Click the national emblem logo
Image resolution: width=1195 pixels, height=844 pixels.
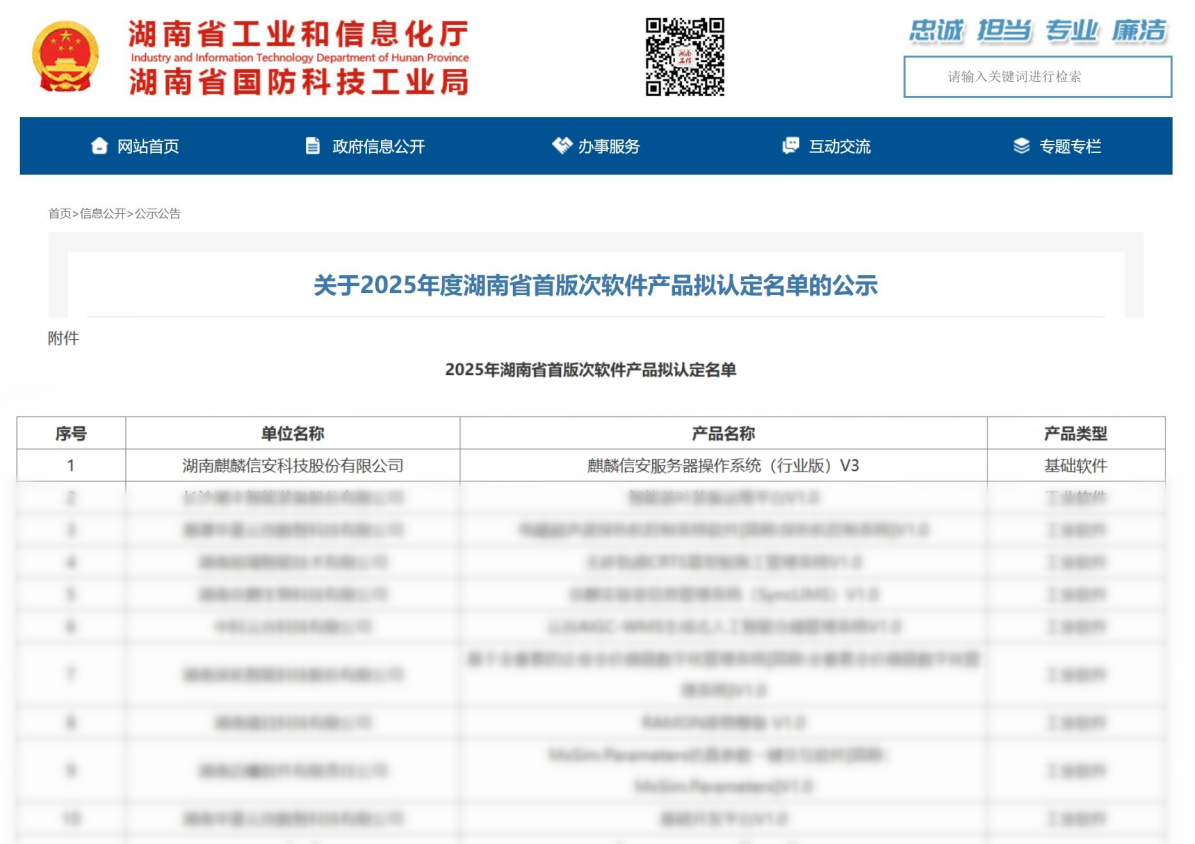(66, 57)
